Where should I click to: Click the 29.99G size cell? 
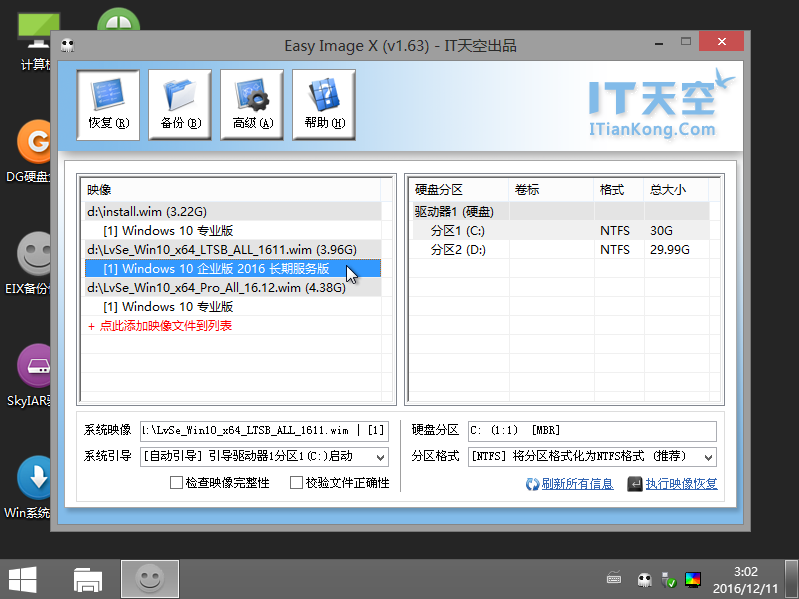coord(677,250)
